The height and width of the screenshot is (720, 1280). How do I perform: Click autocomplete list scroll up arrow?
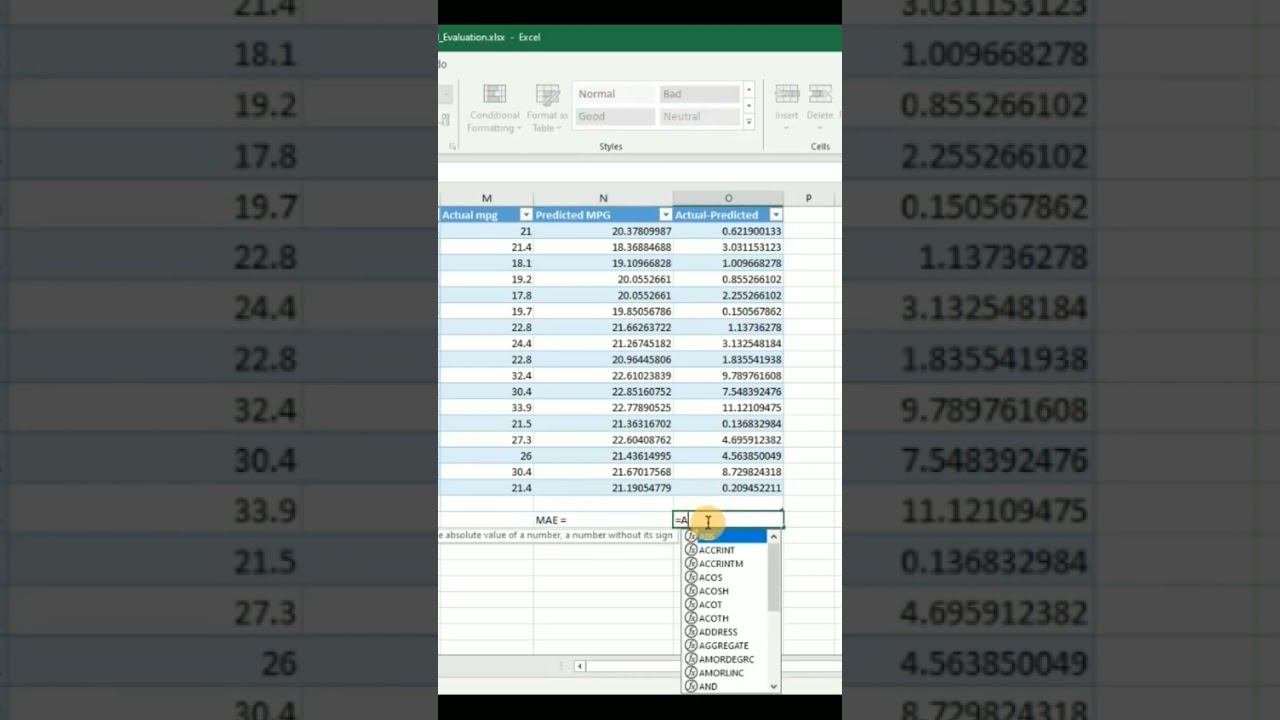[x=773, y=537]
